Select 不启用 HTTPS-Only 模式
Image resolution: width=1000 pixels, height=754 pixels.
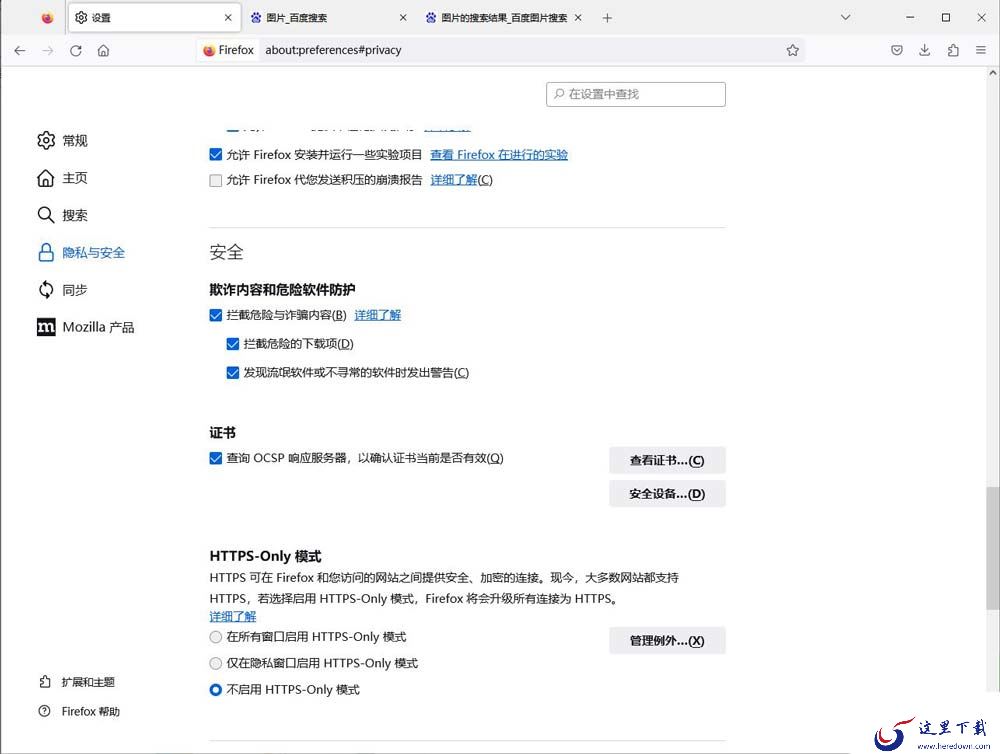point(216,690)
